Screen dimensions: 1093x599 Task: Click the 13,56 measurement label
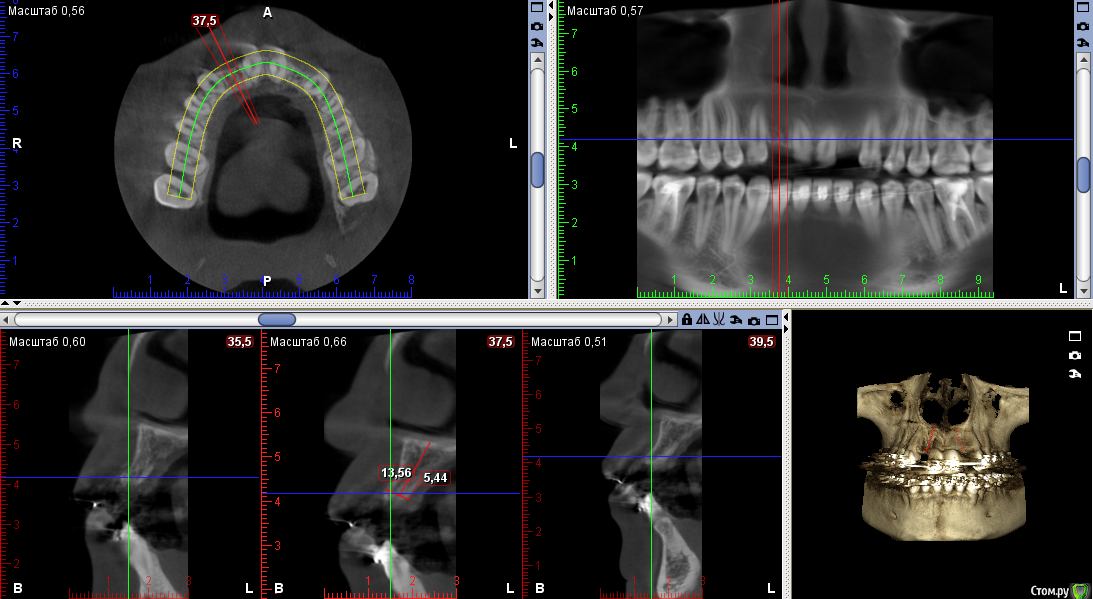[x=396, y=473]
